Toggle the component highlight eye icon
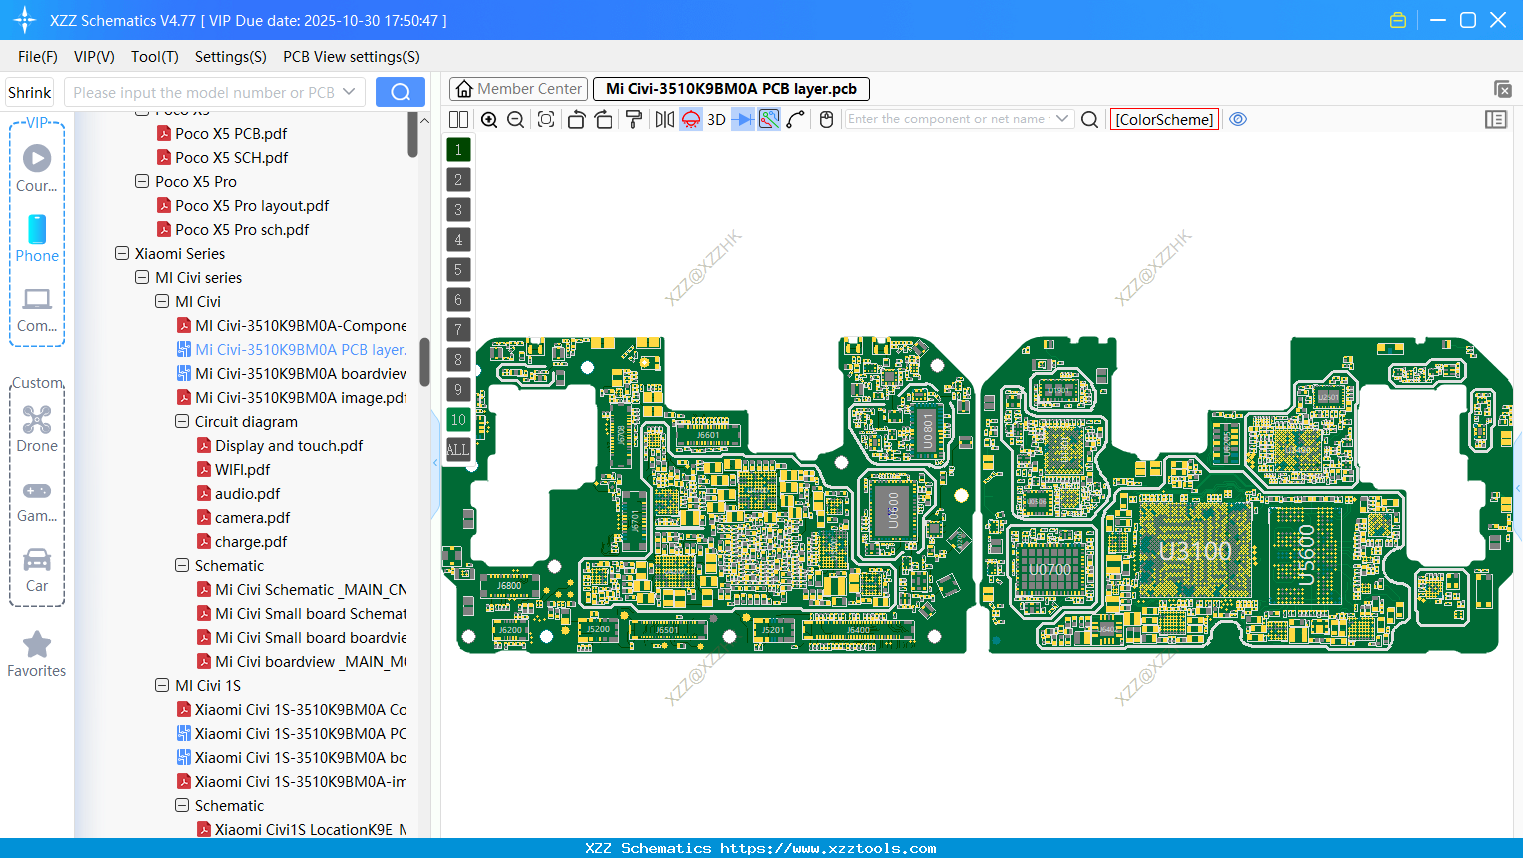Image resolution: width=1523 pixels, height=858 pixels. click(1238, 119)
